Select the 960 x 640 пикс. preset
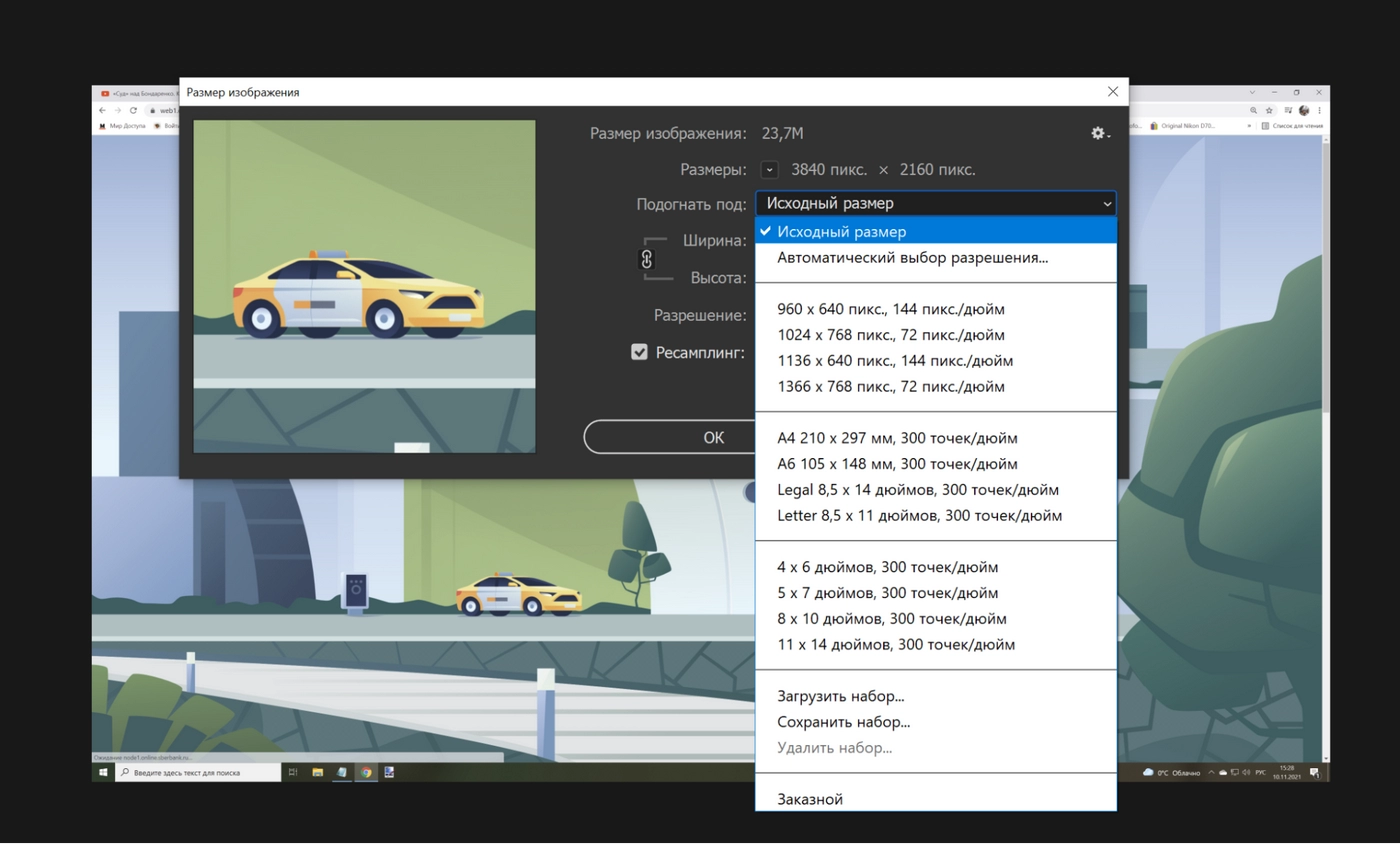The image size is (1400, 844). [935, 309]
